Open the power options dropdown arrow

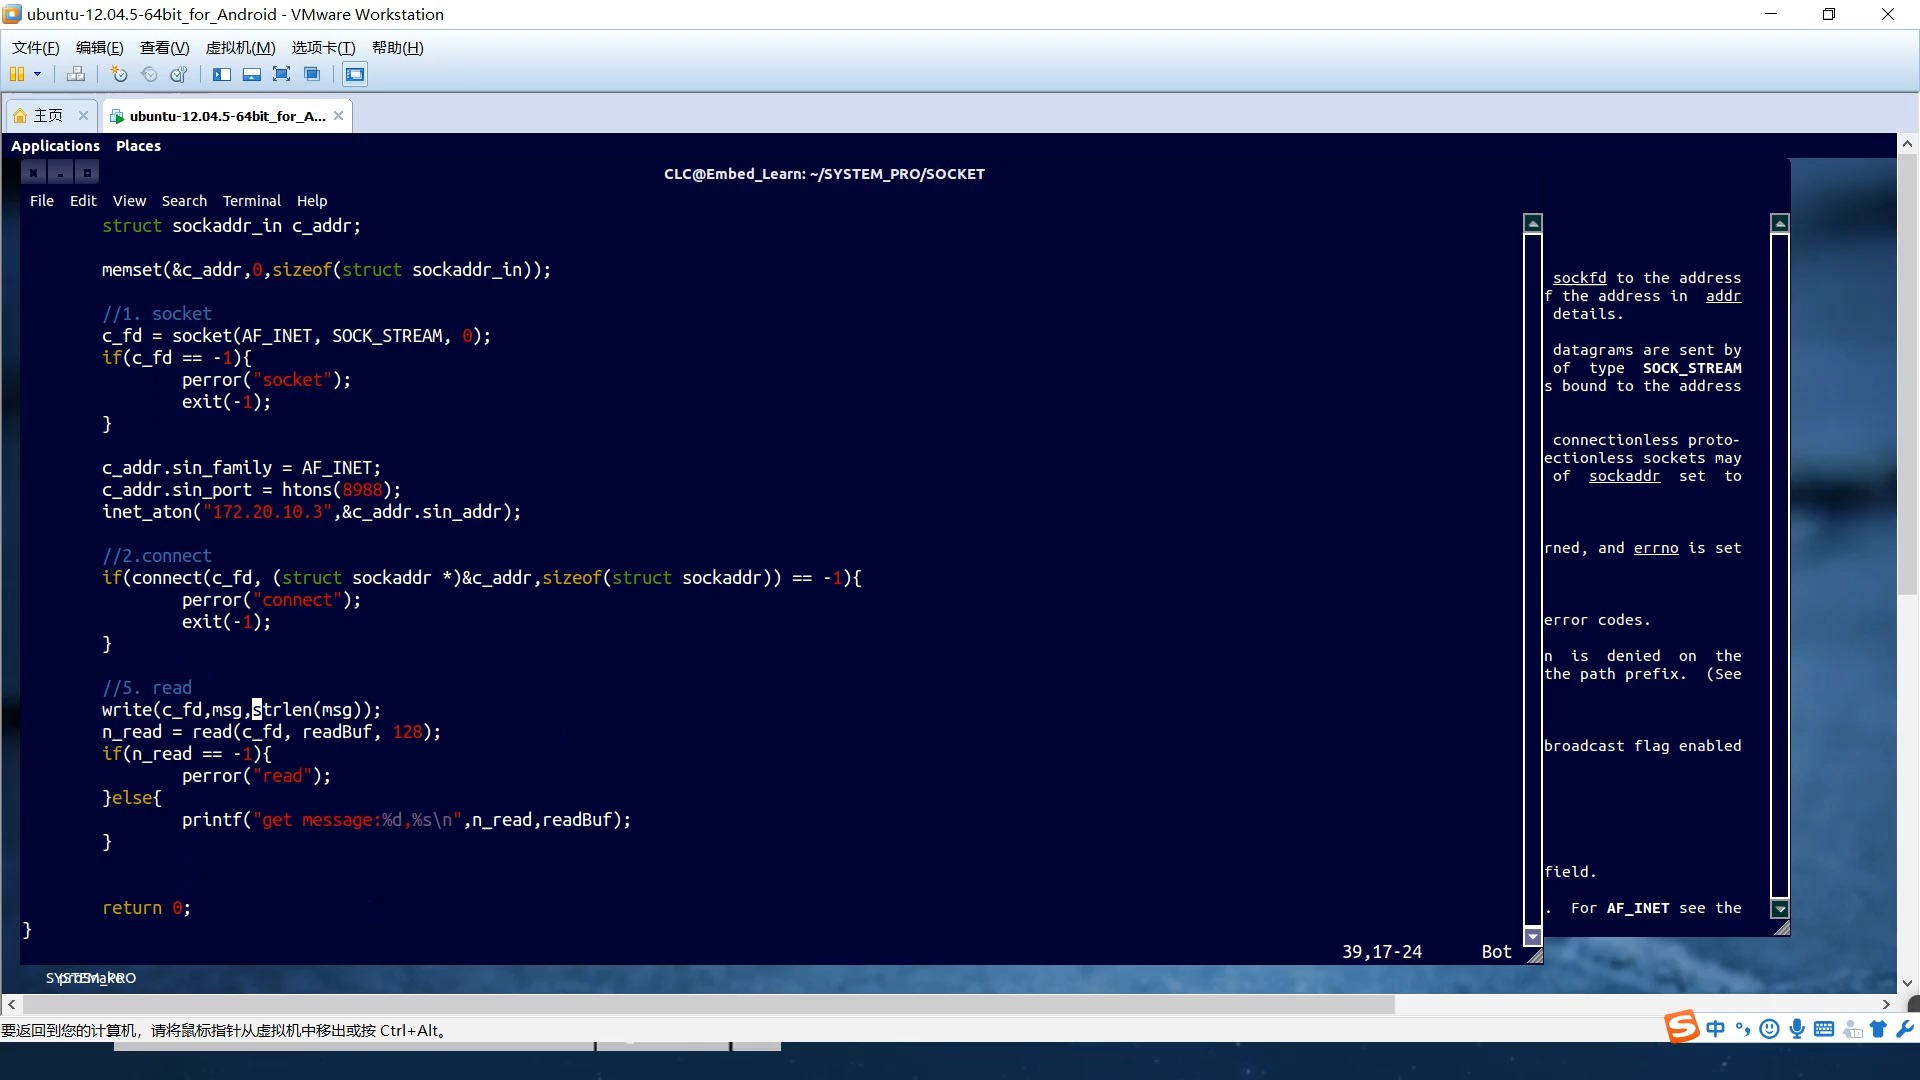[x=38, y=74]
